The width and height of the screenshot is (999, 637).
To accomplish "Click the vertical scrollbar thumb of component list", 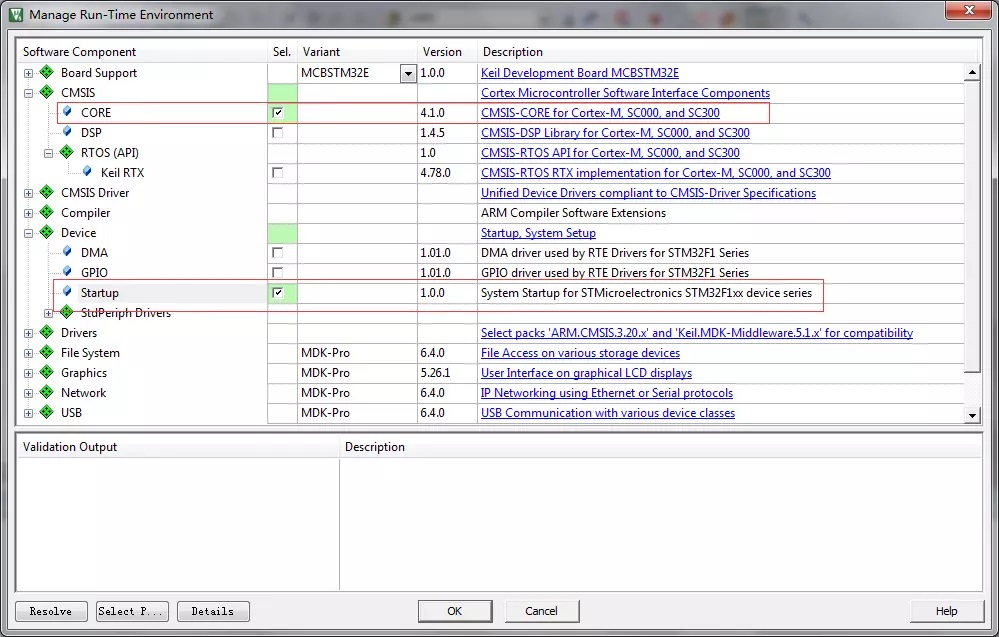I will (972, 226).
